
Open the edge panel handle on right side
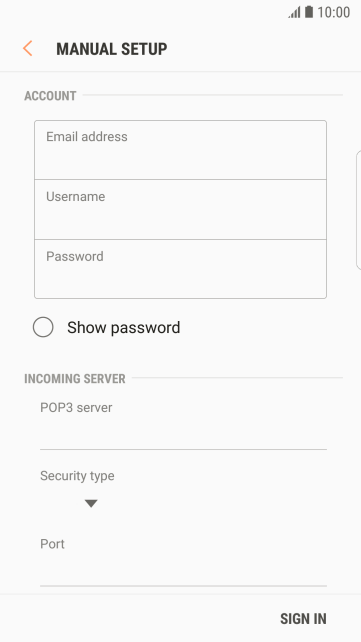coord(359,210)
